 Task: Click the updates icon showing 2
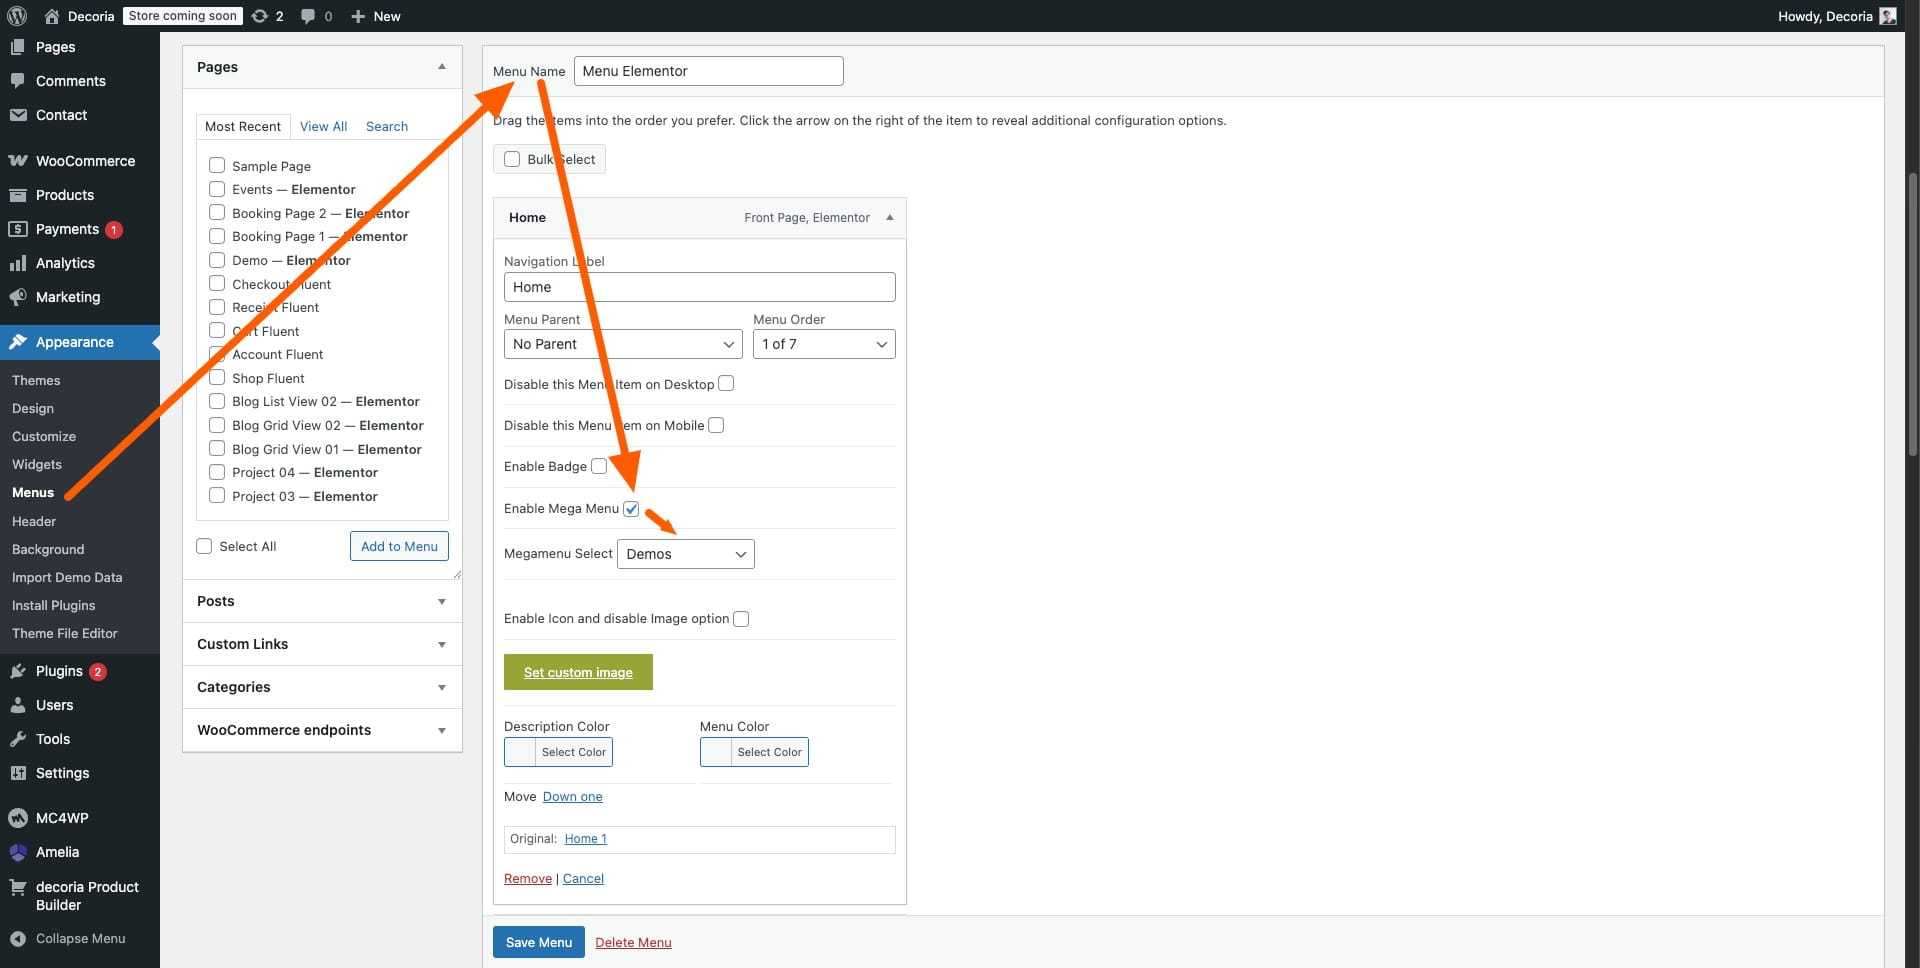point(260,16)
